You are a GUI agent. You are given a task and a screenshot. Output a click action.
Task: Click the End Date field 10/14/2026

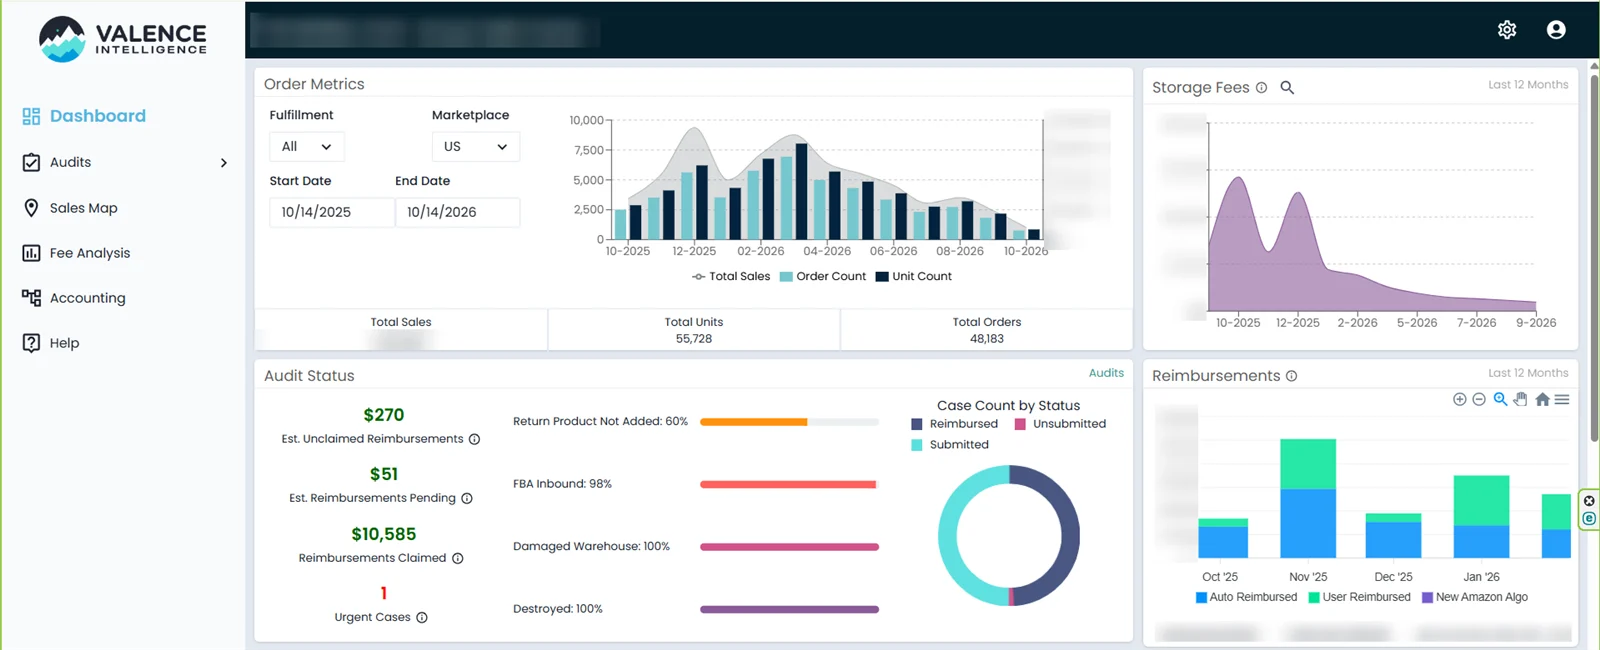point(458,212)
